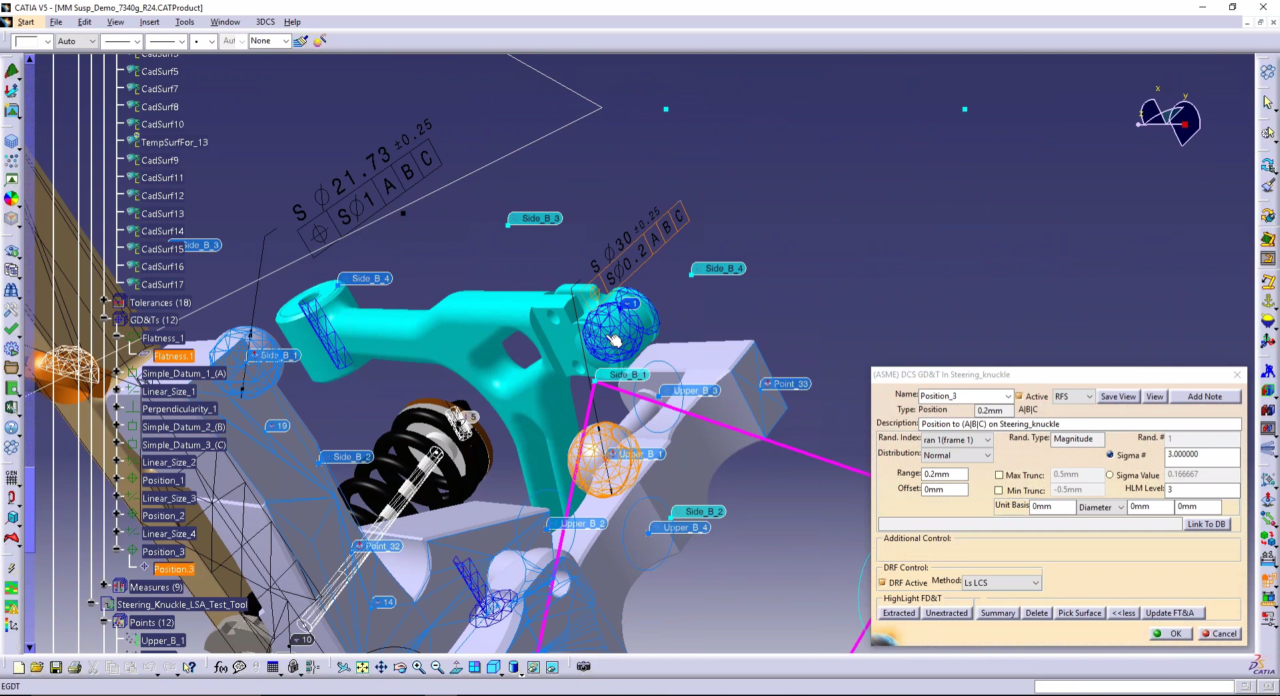This screenshot has height=696, width=1280.
Task: Click inside the Description input field
Action: tap(1080, 423)
